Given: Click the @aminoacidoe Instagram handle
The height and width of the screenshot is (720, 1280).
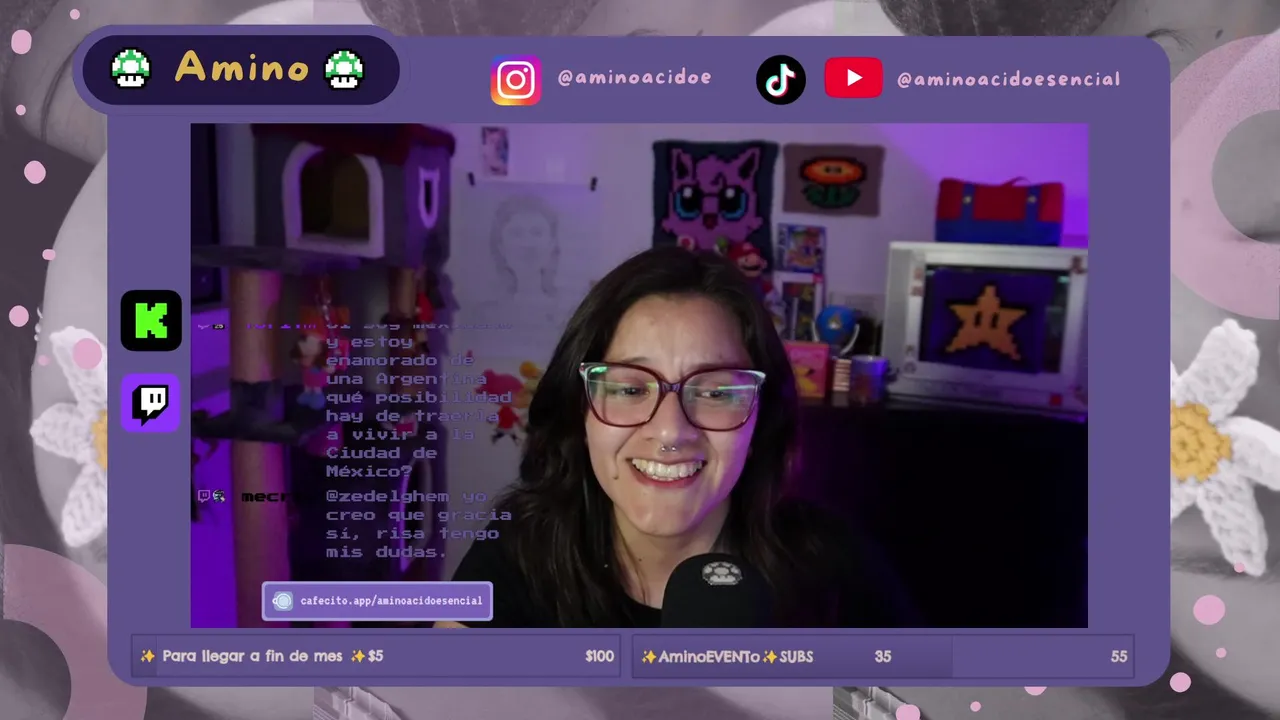Looking at the screenshot, I should pyautogui.click(x=634, y=78).
